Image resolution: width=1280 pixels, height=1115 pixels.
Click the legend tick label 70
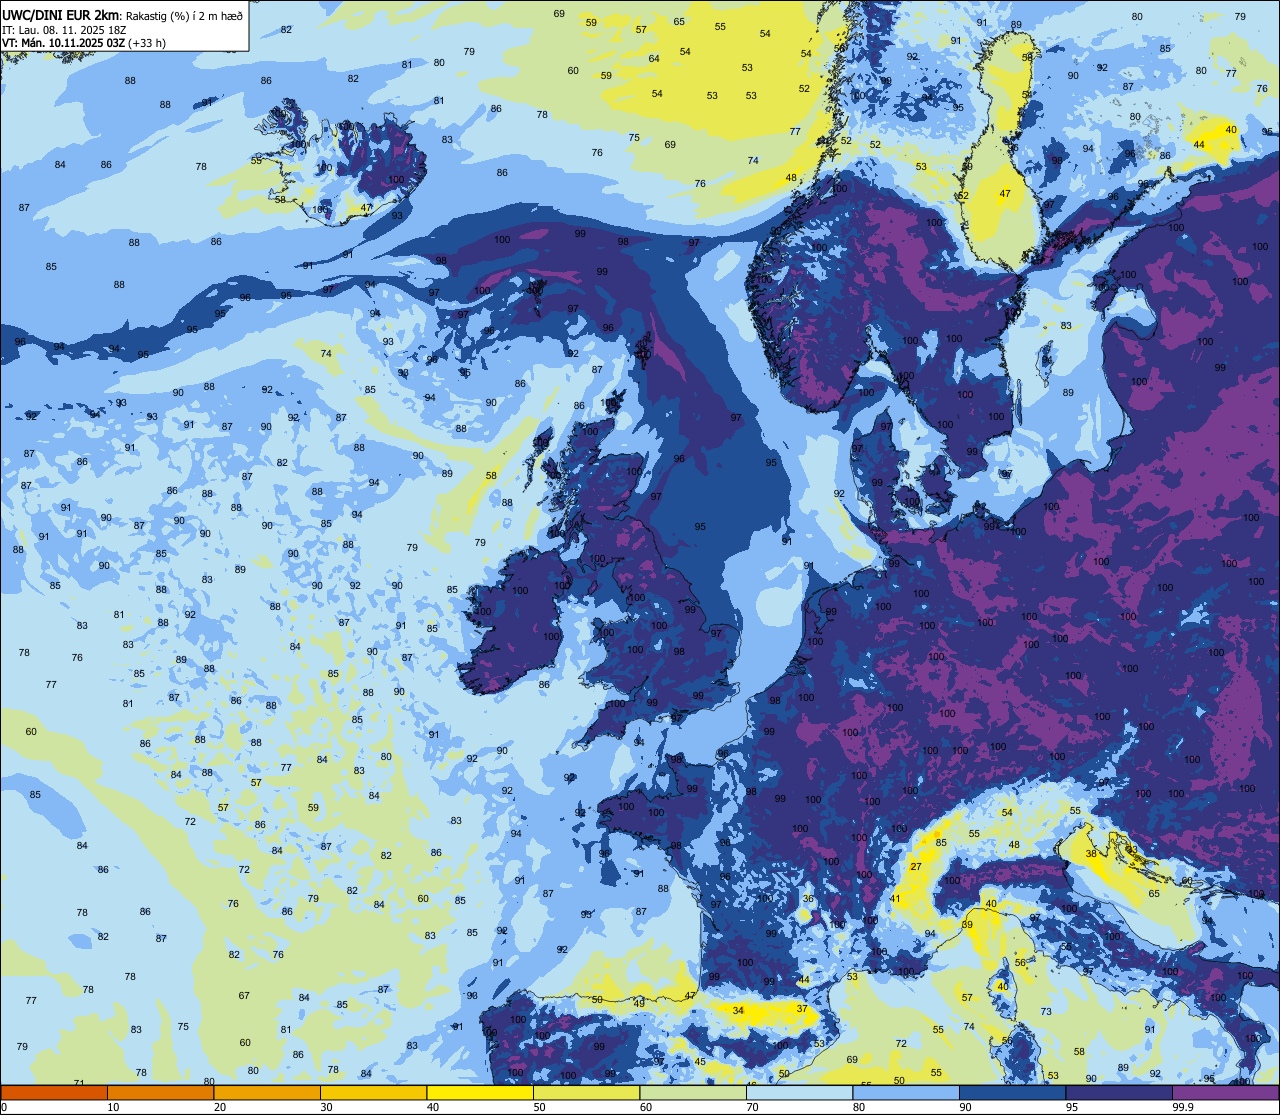[x=752, y=1107]
